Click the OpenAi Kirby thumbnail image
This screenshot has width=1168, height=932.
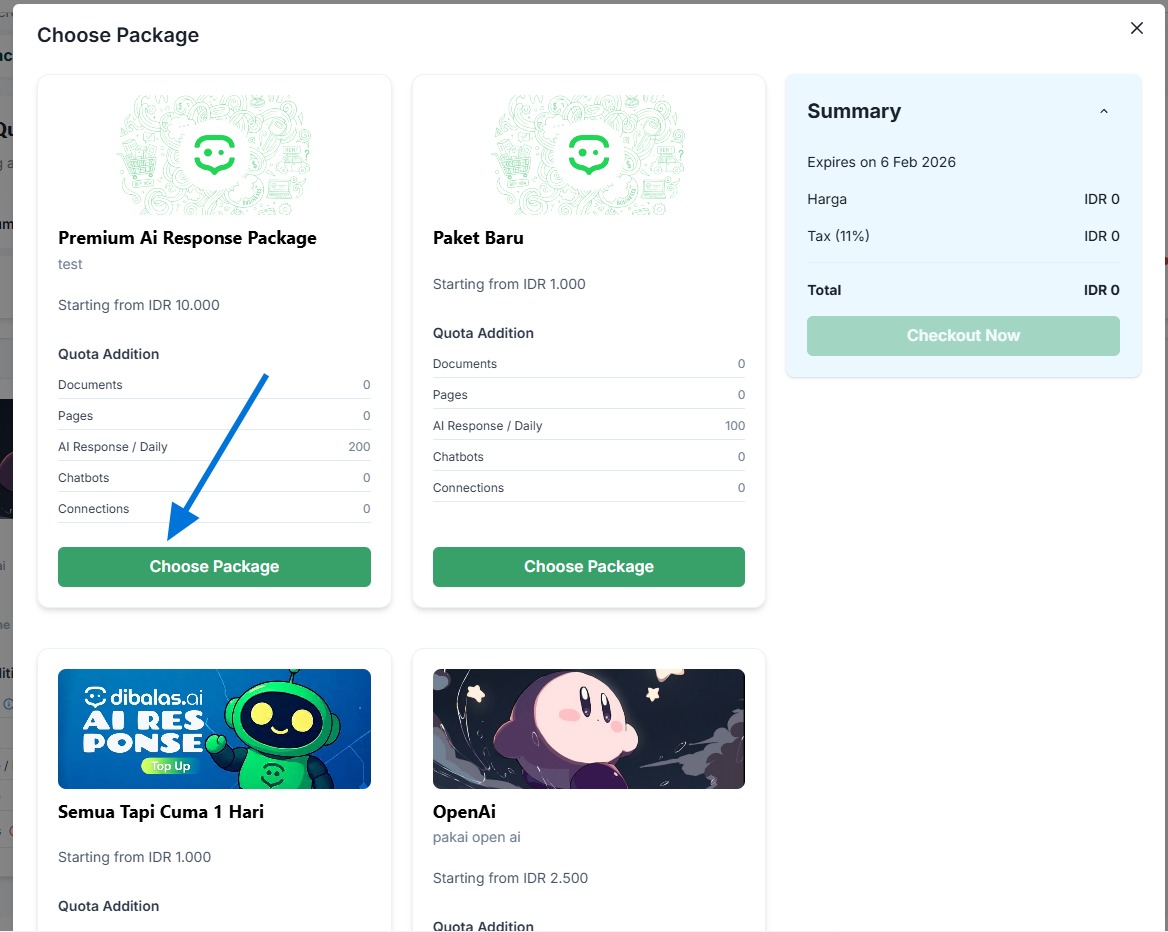tap(588, 729)
